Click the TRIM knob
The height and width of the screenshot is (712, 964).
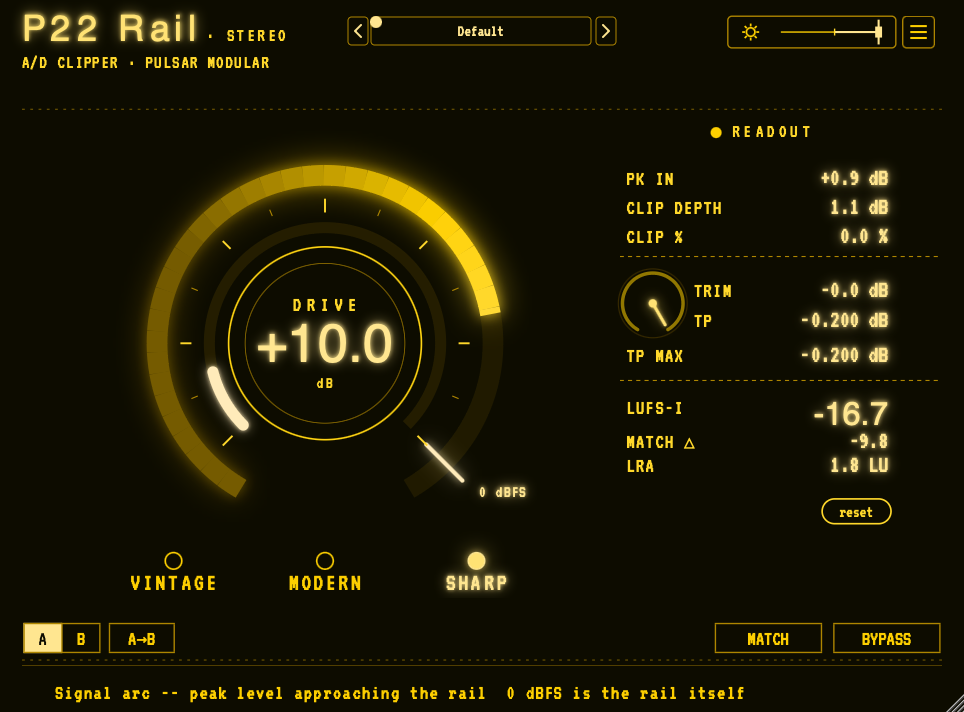click(652, 304)
